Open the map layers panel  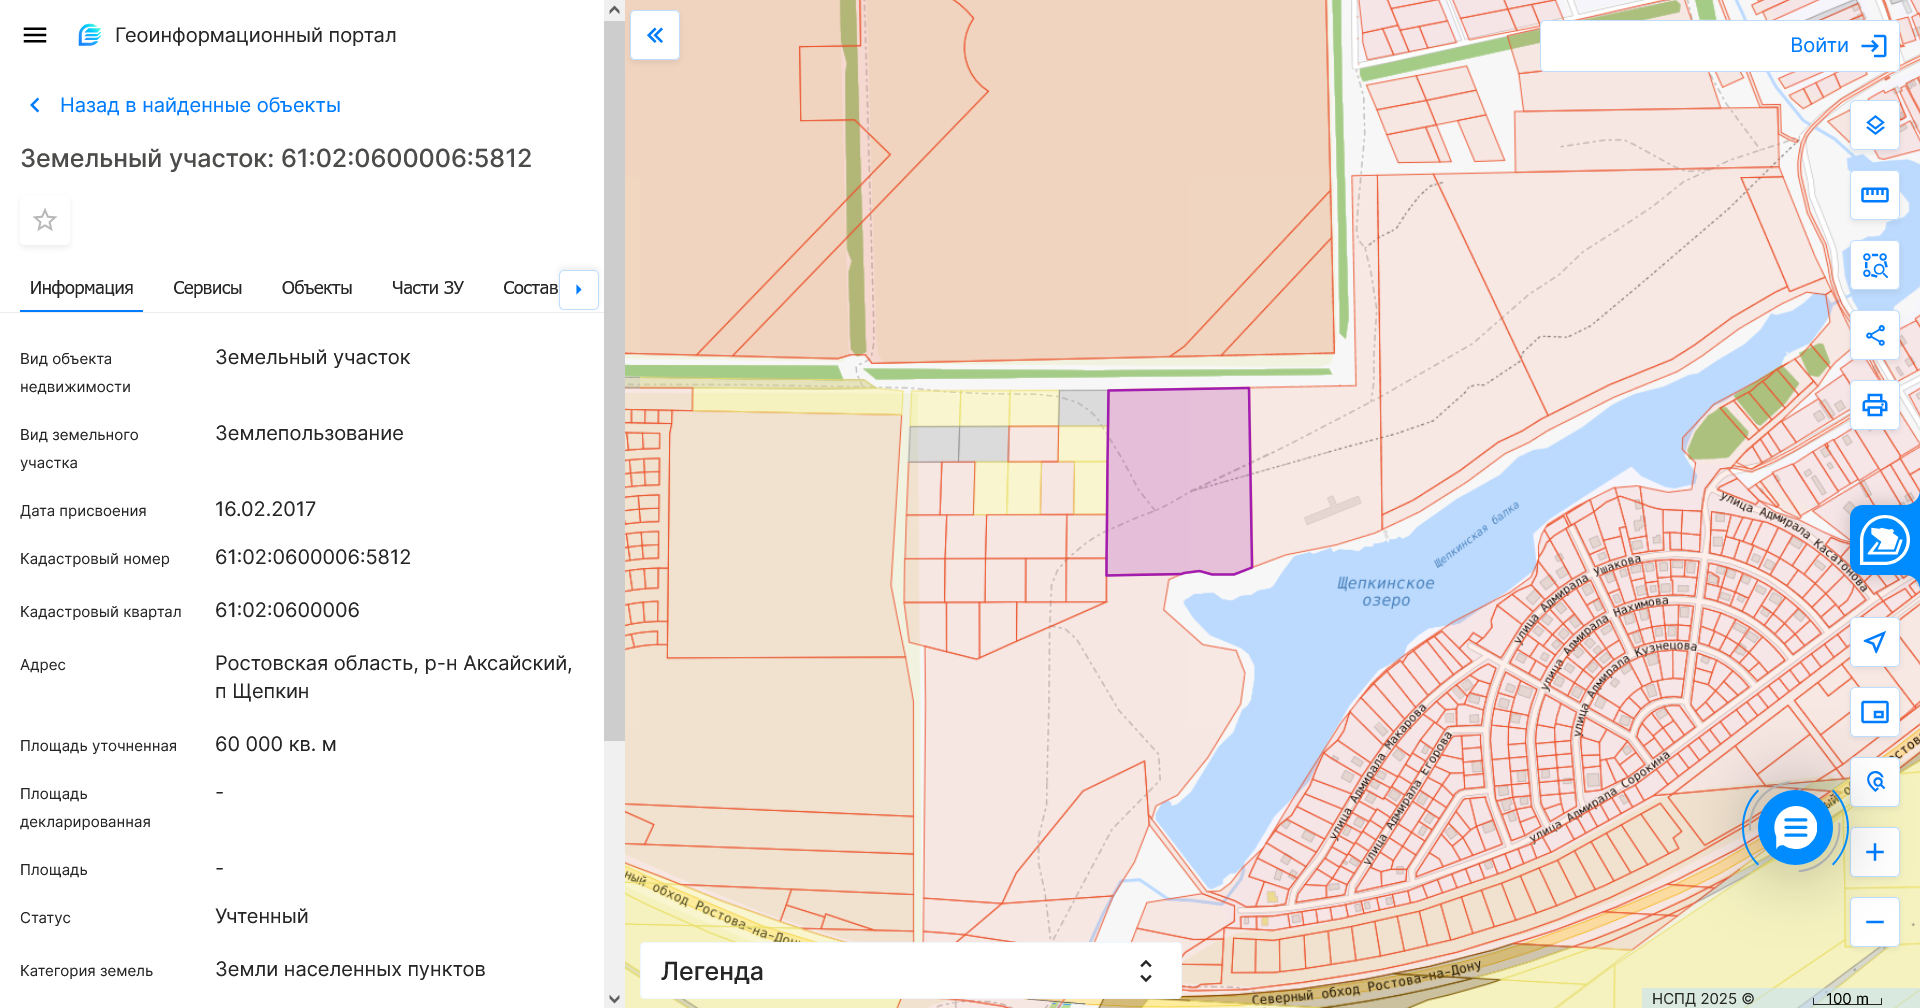1875,125
